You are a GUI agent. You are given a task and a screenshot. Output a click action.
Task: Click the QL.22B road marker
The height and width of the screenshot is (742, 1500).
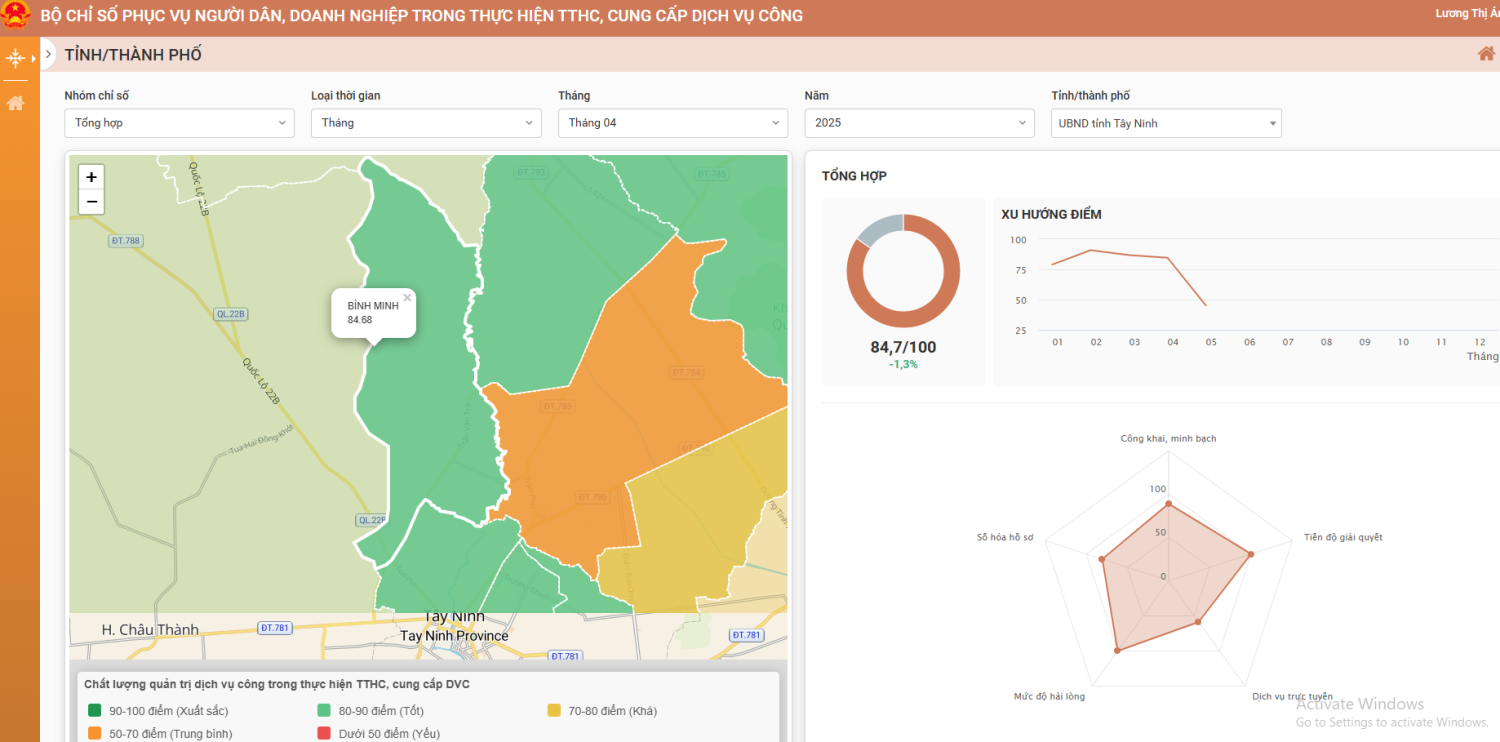coord(231,314)
